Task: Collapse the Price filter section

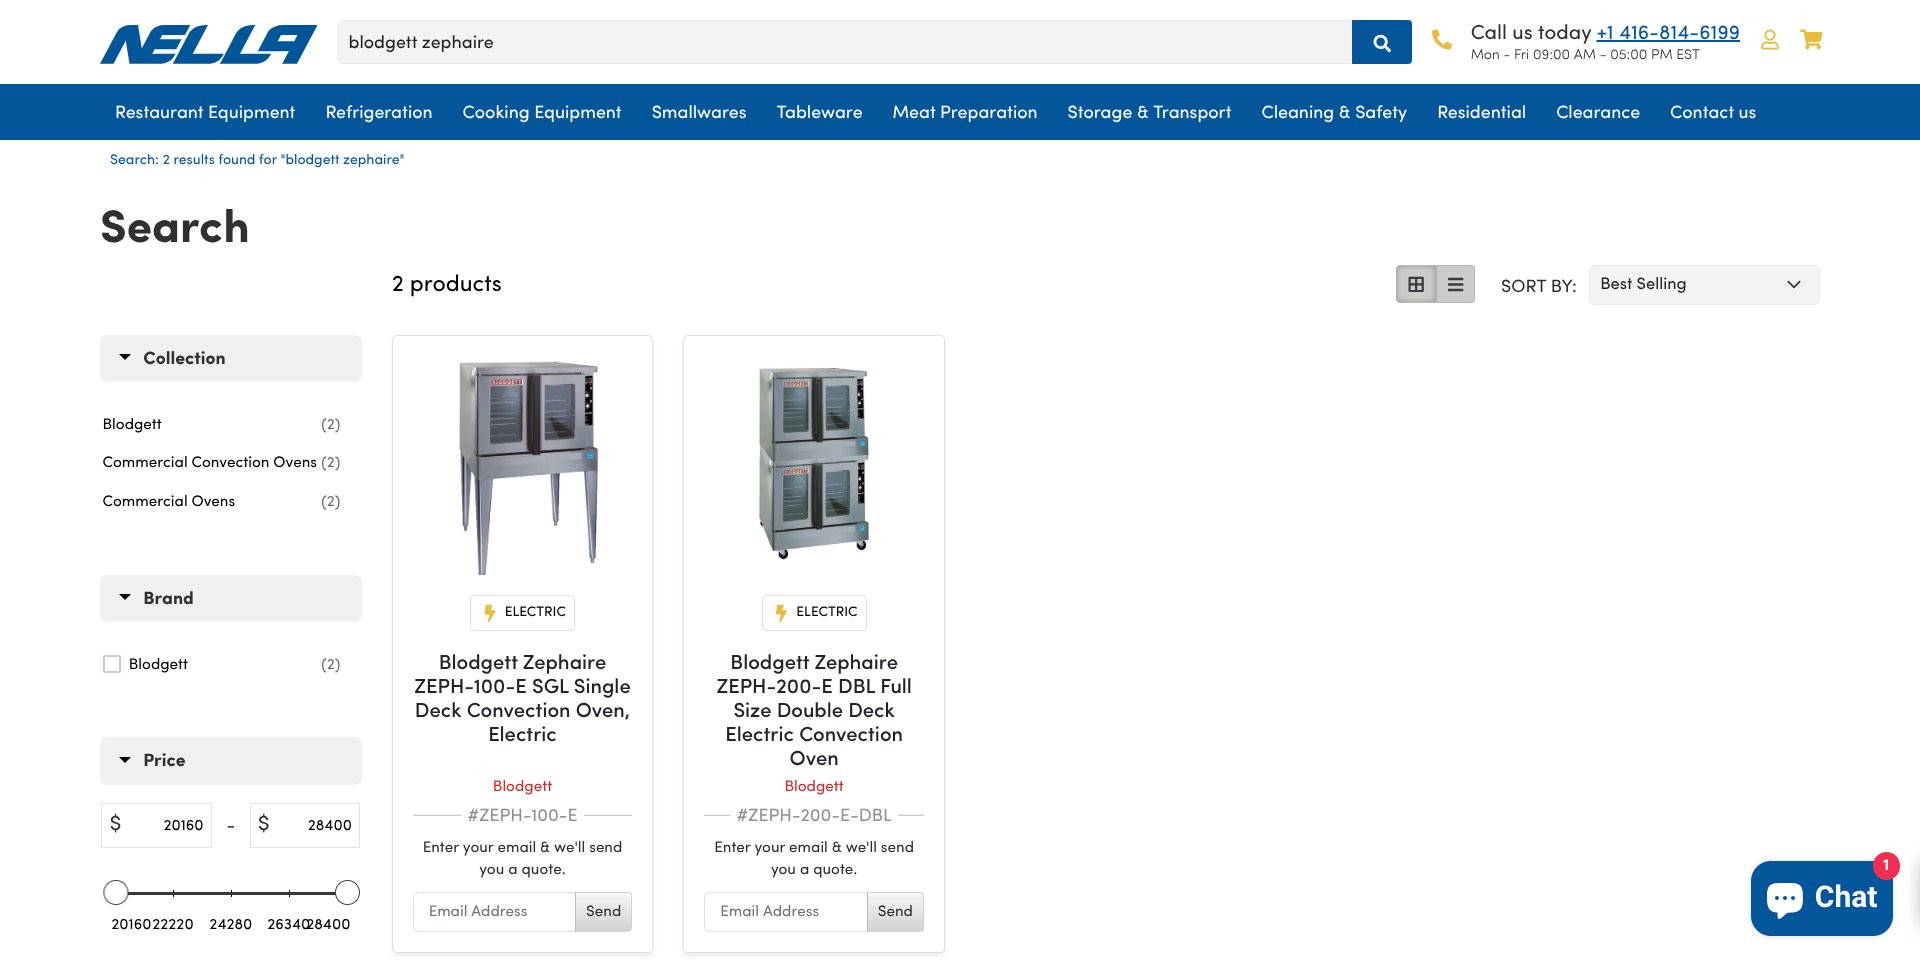Action: coord(231,760)
